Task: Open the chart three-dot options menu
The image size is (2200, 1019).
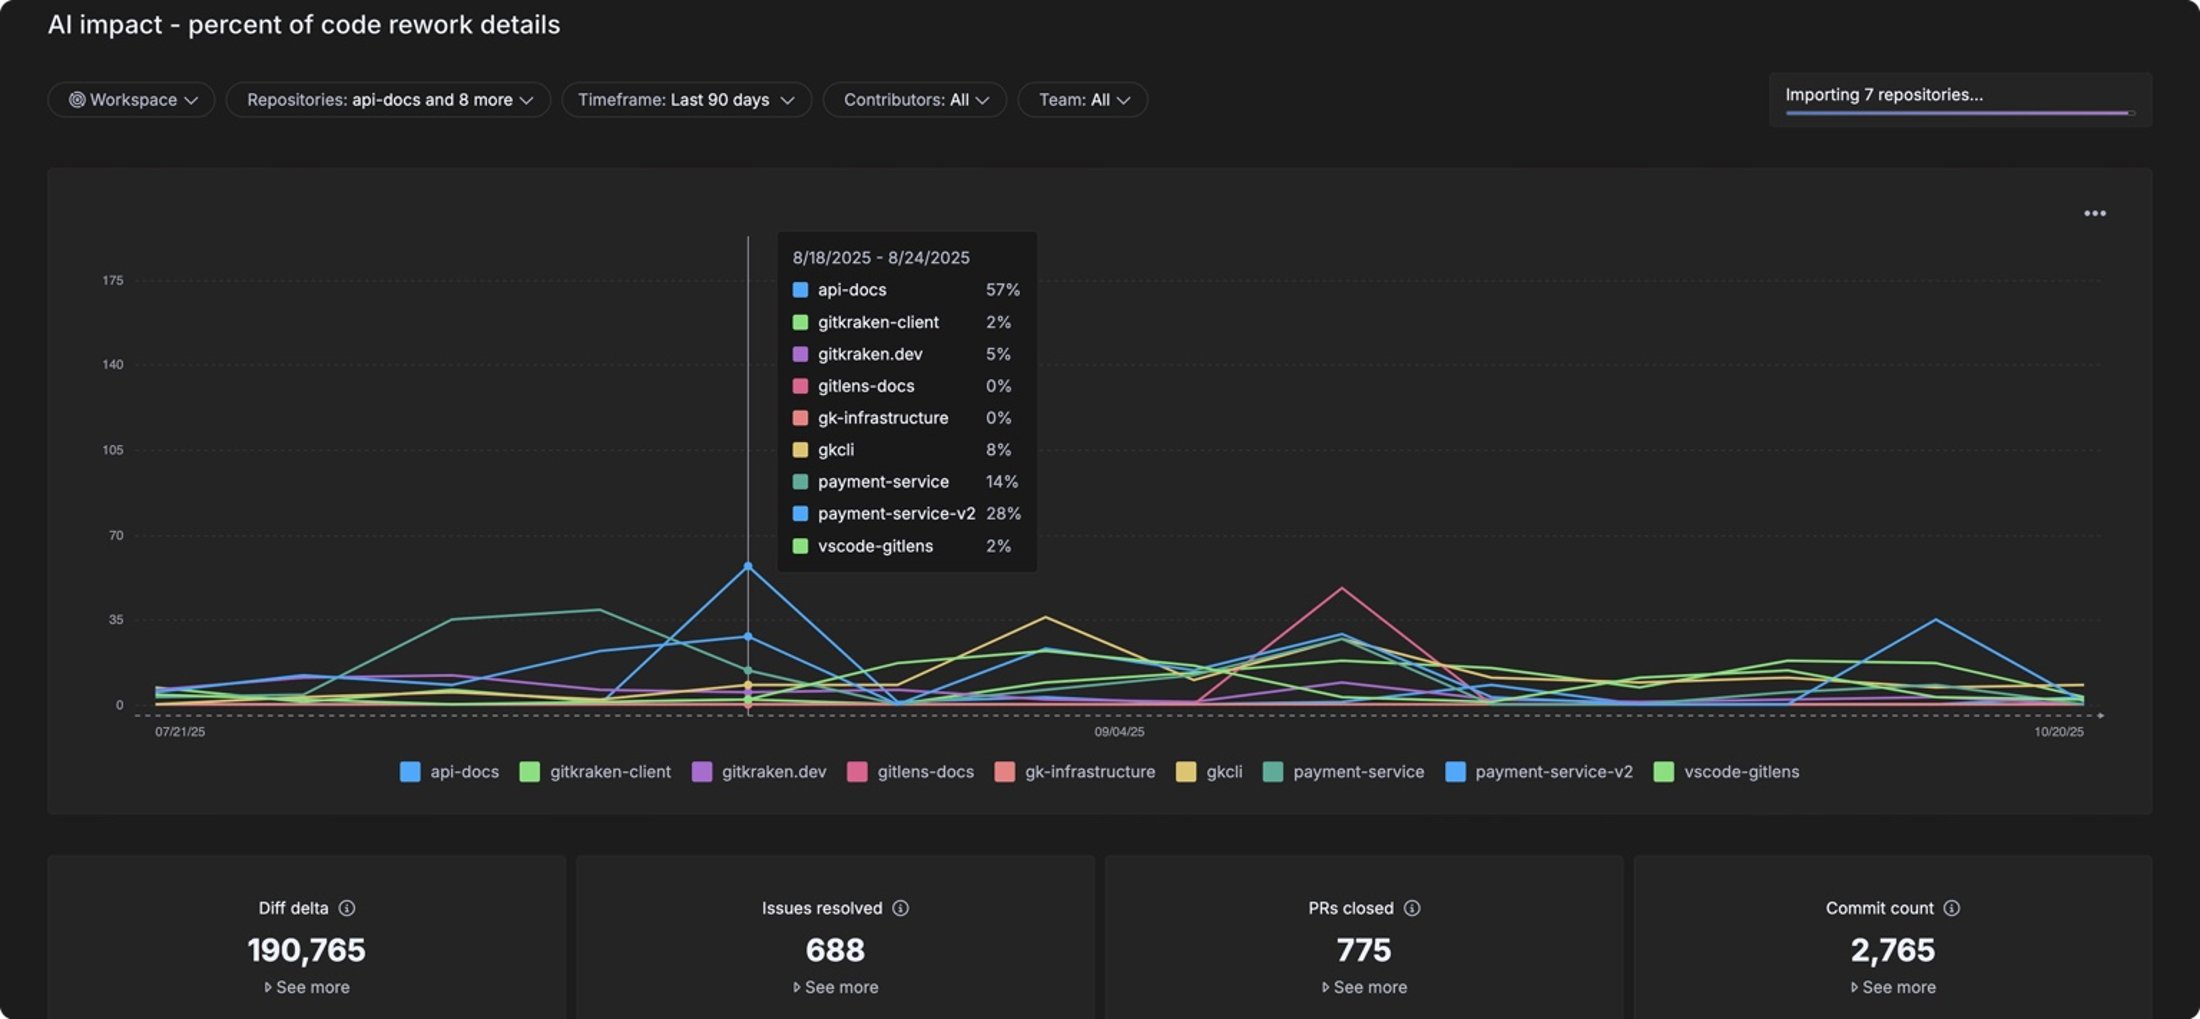Action: [2094, 213]
